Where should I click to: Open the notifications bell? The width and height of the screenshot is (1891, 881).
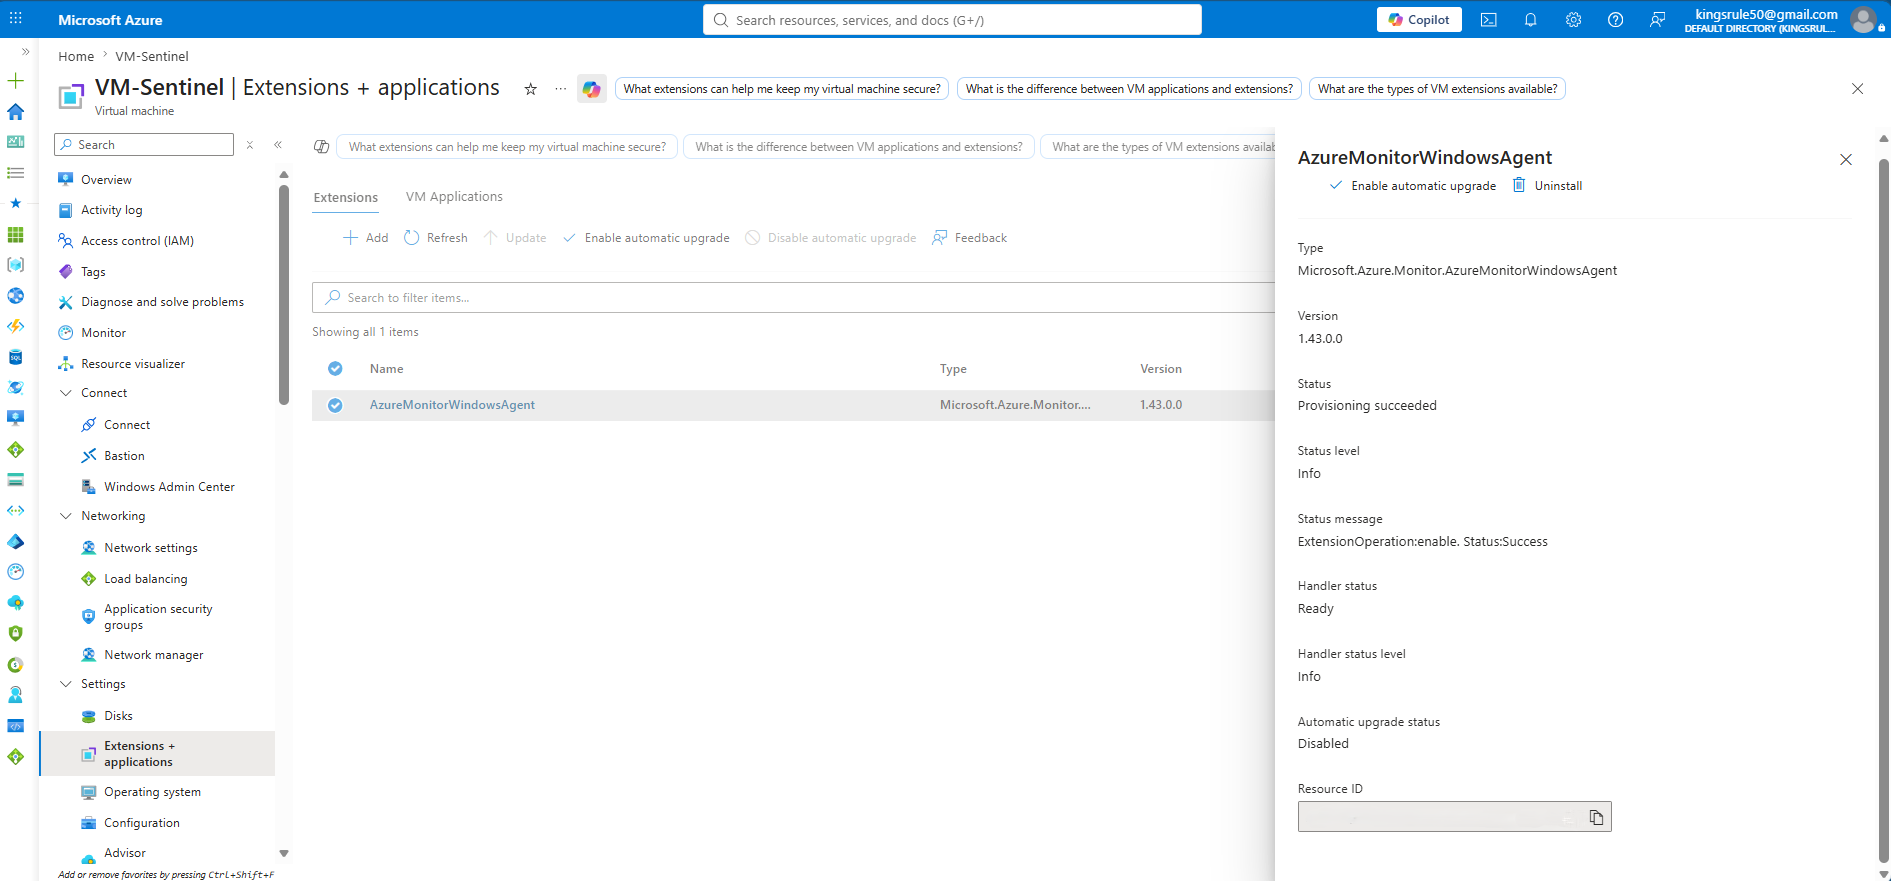[x=1531, y=20]
